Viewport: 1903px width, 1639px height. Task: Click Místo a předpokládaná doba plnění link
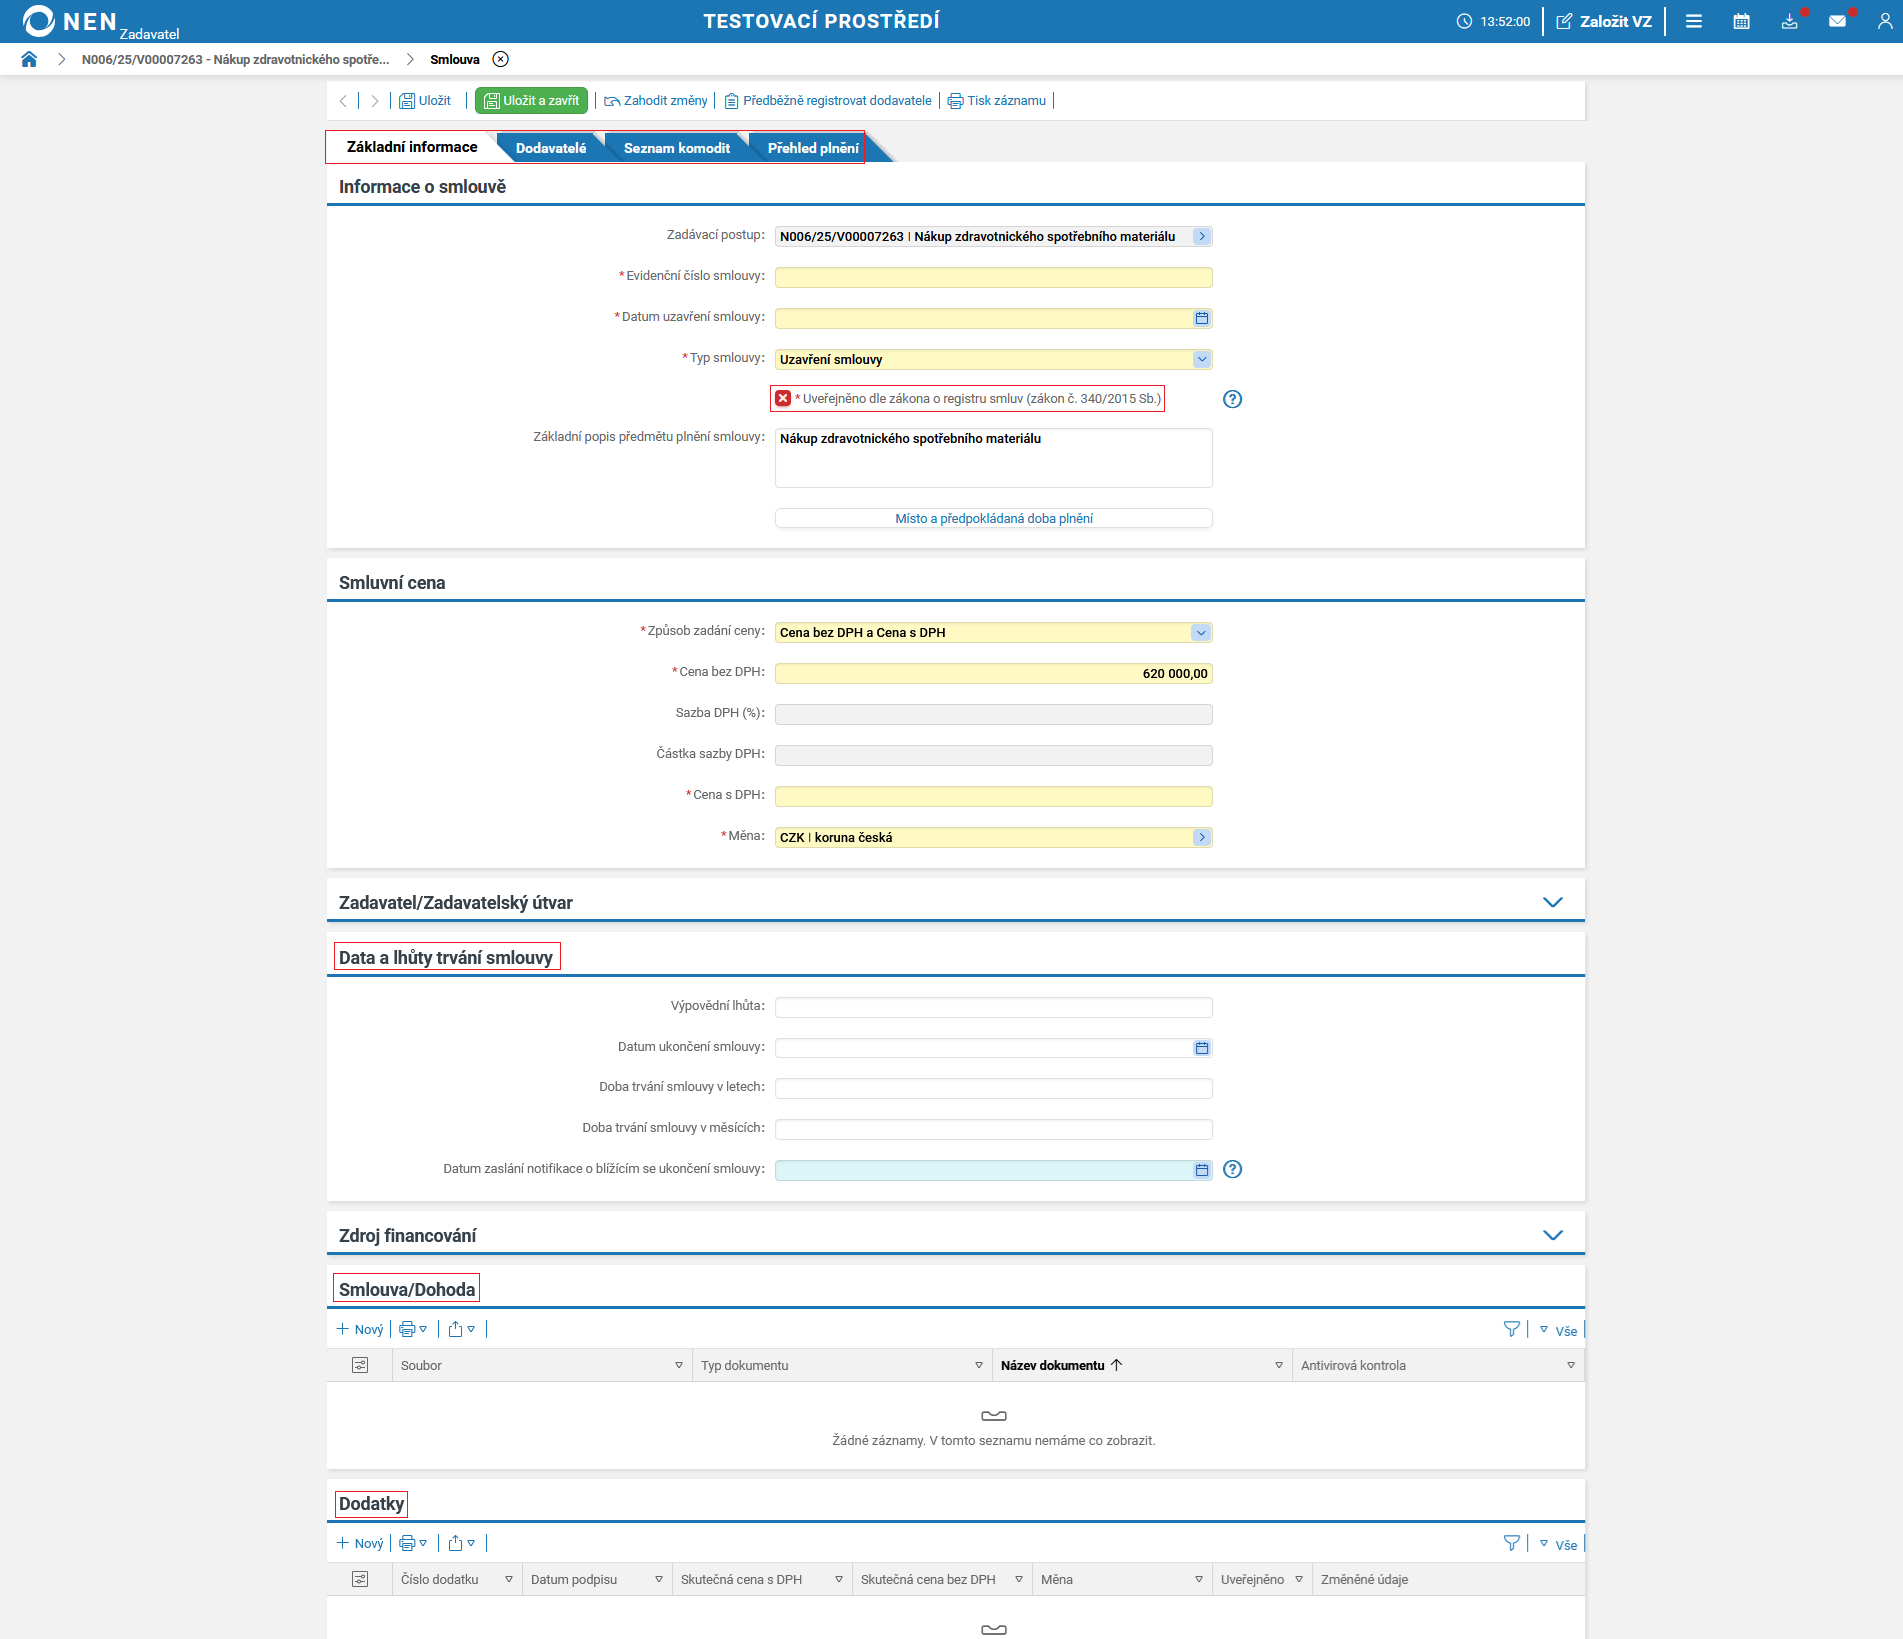(x=993, y=518)
